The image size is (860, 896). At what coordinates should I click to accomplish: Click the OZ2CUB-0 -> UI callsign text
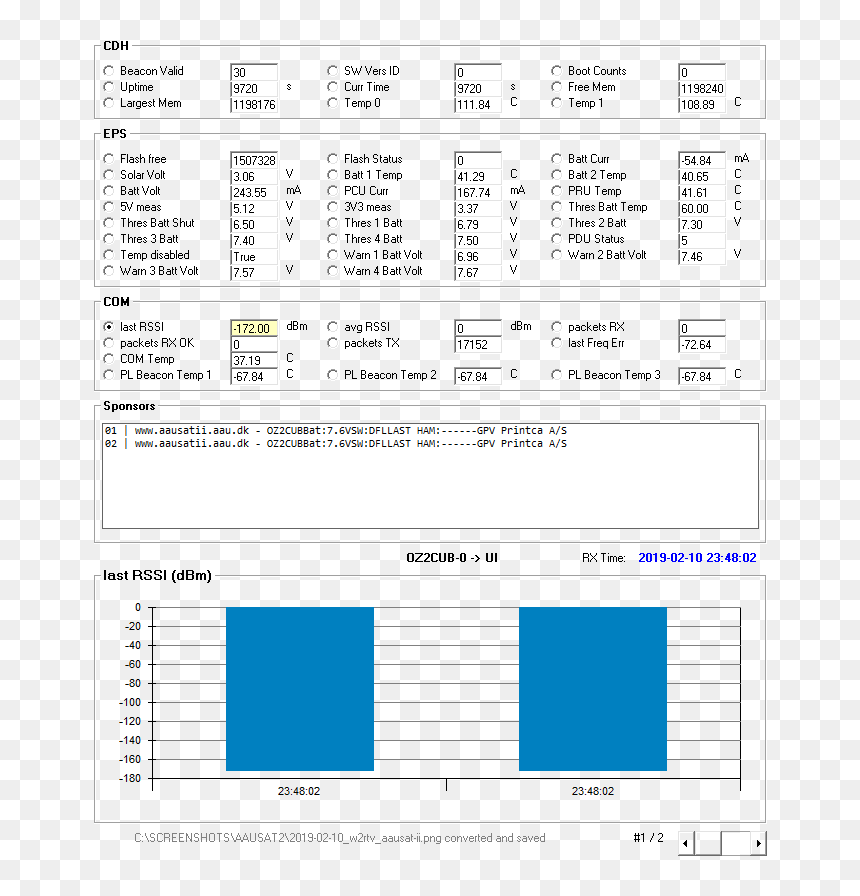(x=452, y=558)
